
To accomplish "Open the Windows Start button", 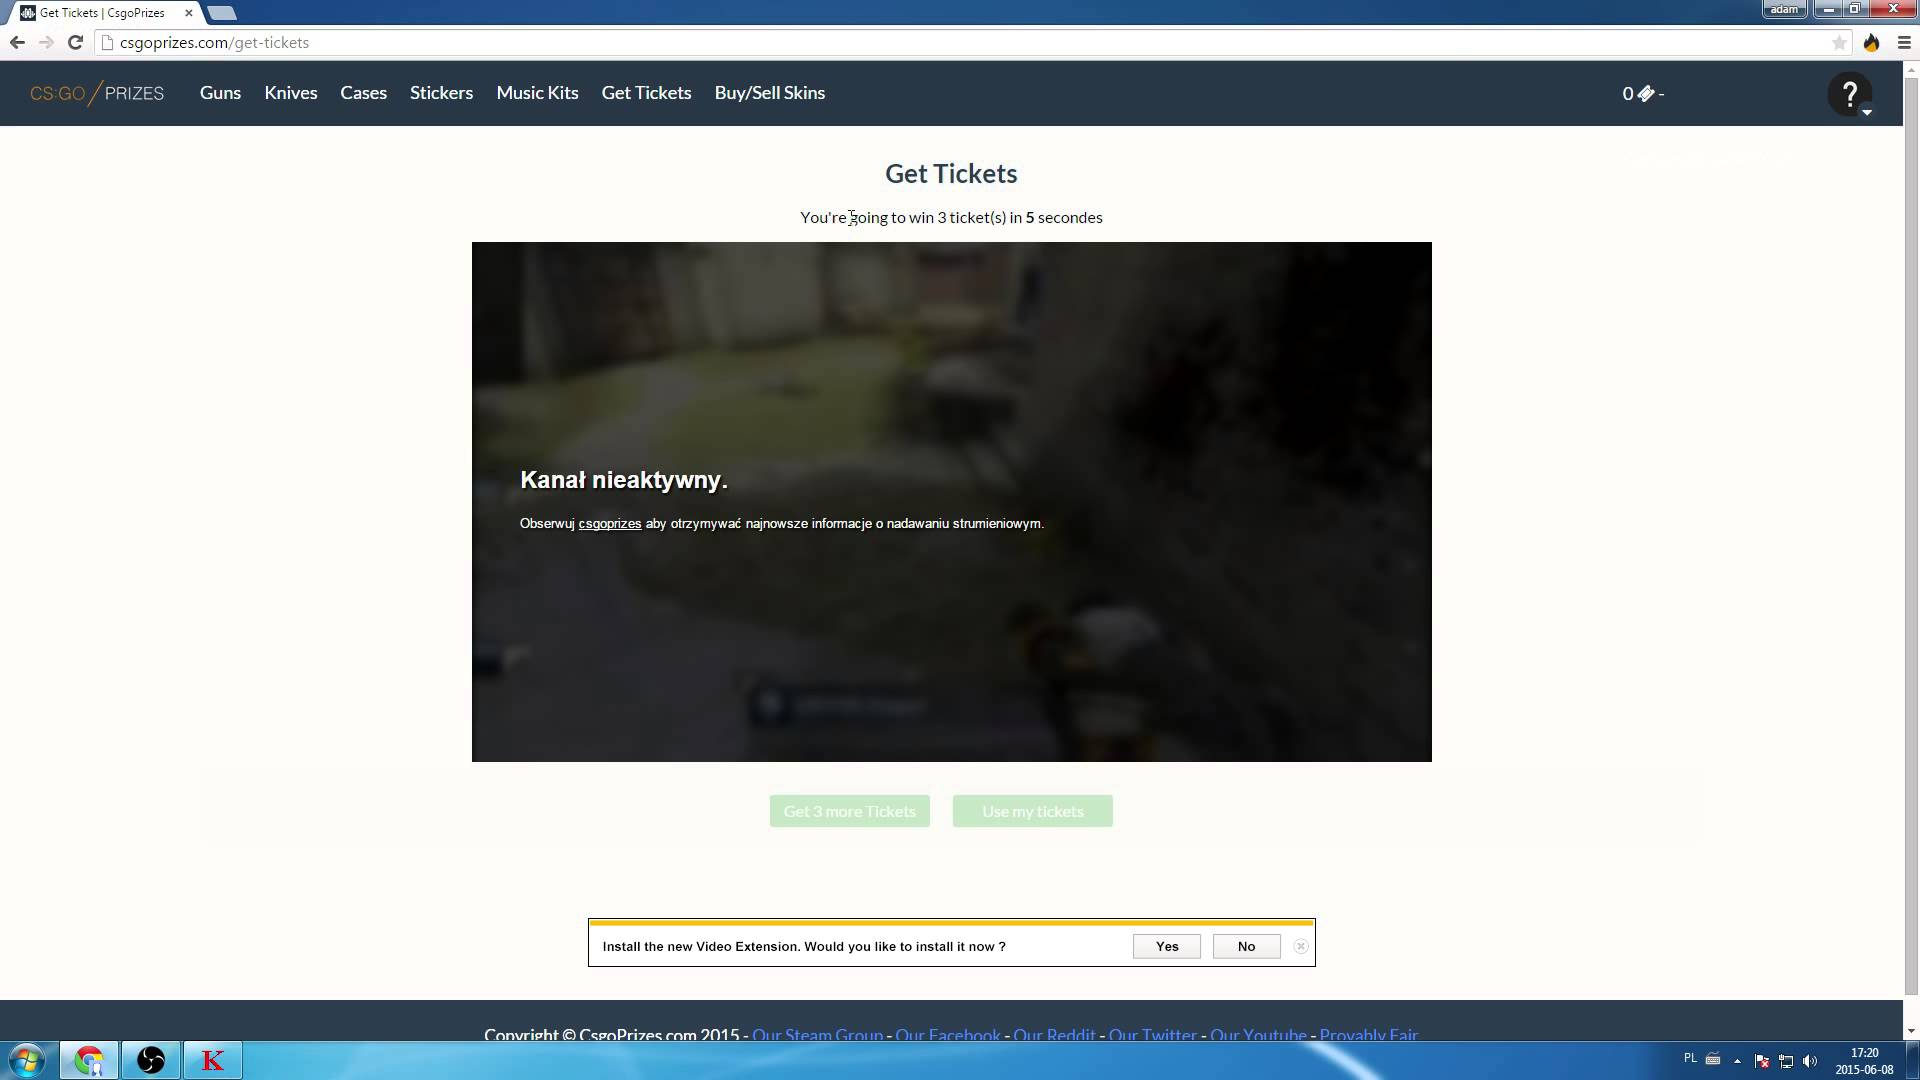I will pyautogui.click(x=27, y=1060).
